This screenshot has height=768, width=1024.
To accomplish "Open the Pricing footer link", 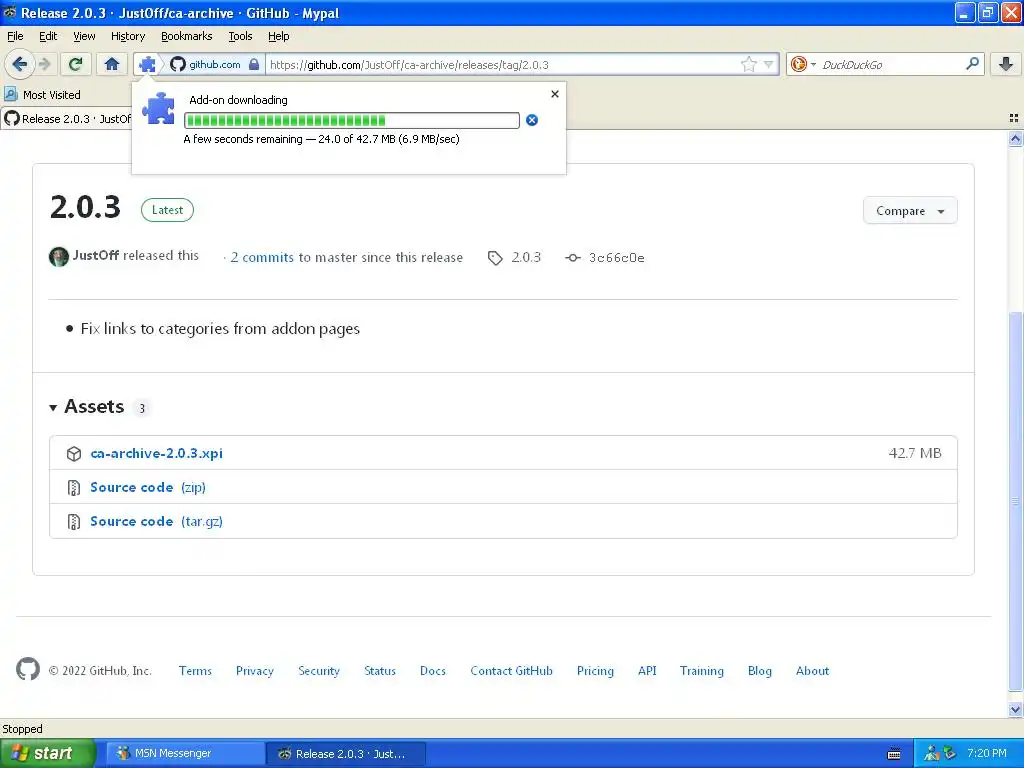I will point(595,671).
